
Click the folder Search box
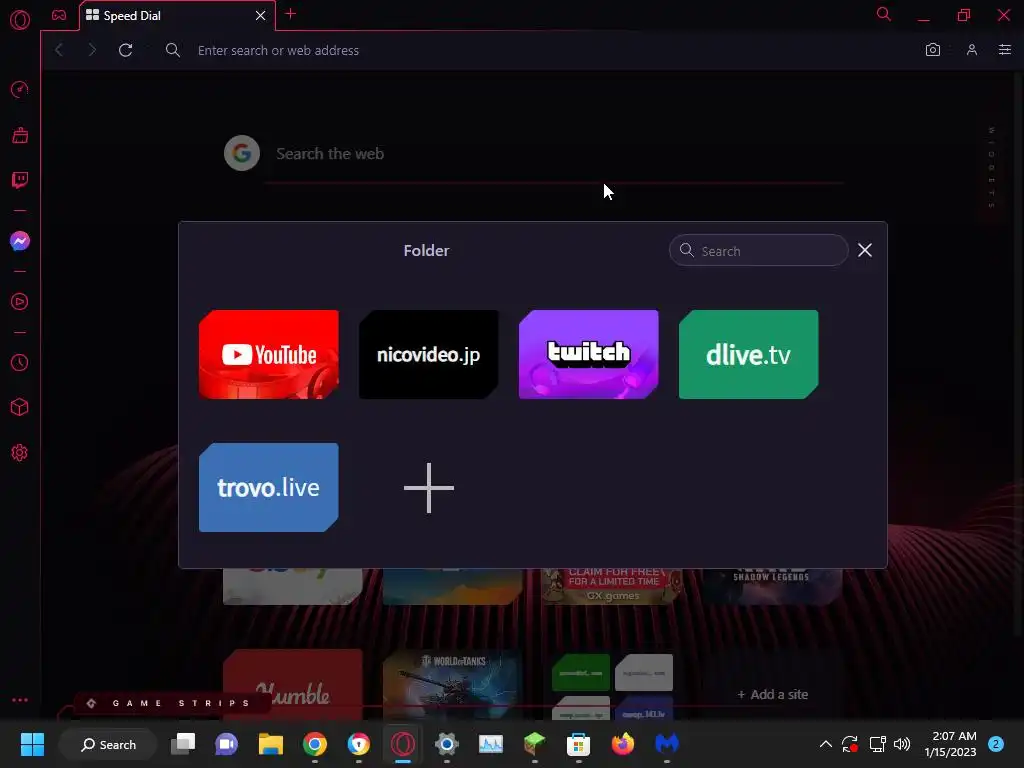point(758,251)
